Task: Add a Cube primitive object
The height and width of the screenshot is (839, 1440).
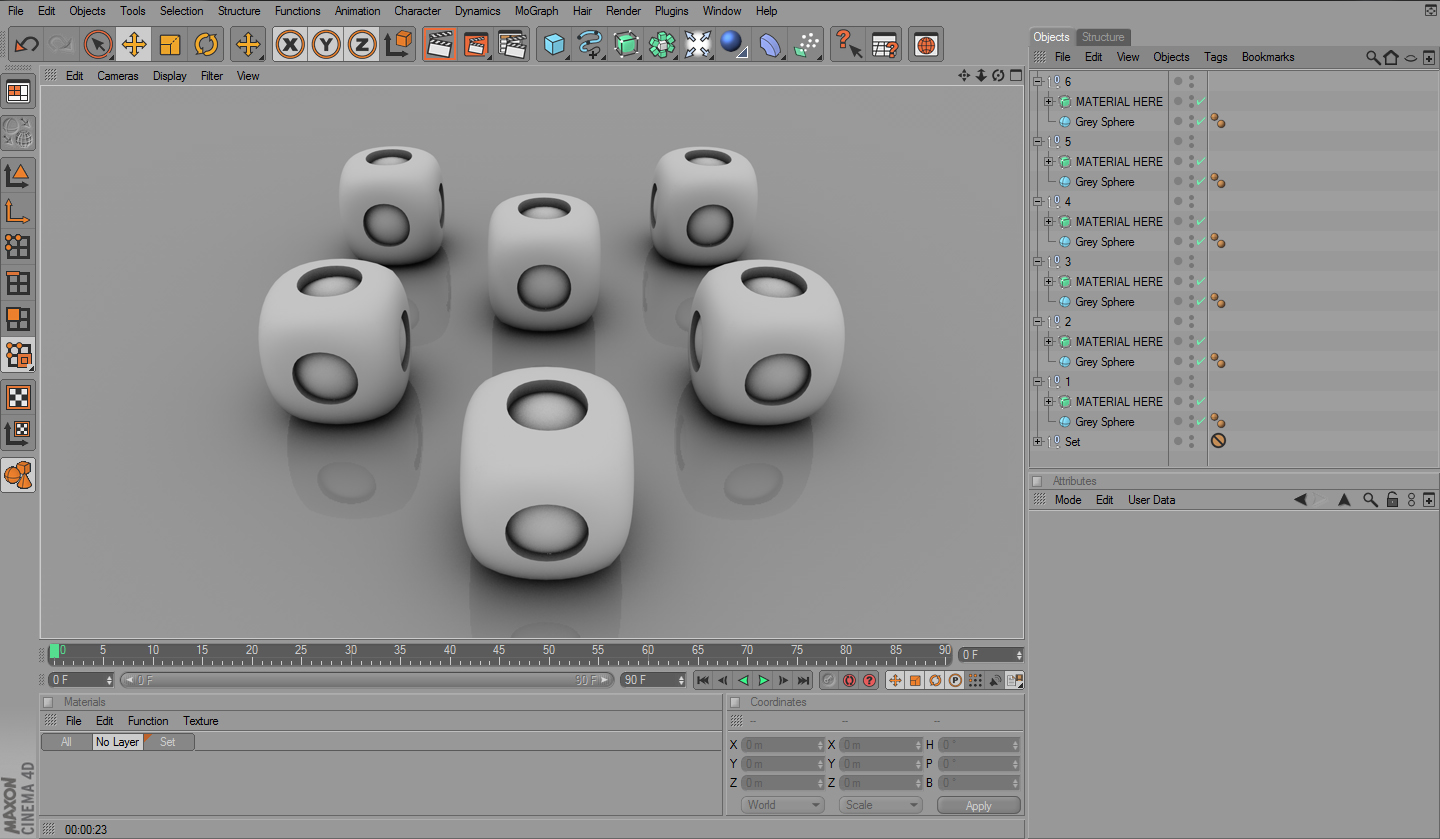Action: click(x=554, y=44)
